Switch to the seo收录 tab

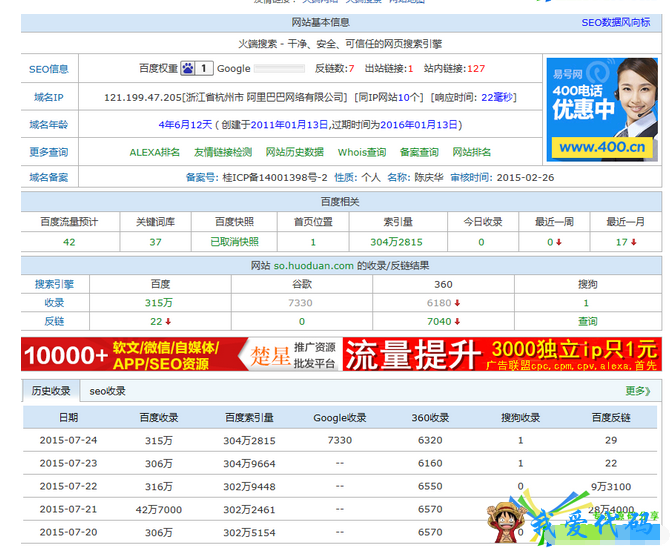(107, 391)
